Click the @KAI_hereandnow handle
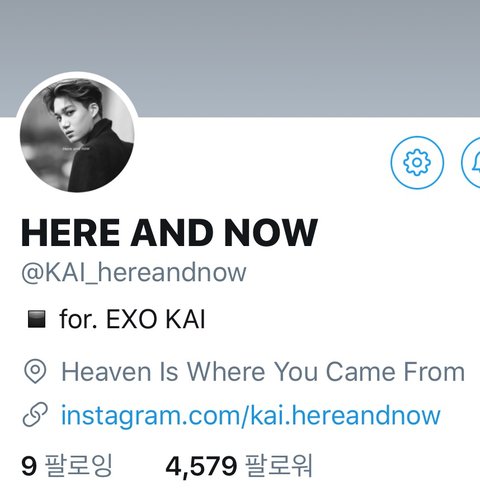This screenshot has height=496, width=480. coord(133,272)
